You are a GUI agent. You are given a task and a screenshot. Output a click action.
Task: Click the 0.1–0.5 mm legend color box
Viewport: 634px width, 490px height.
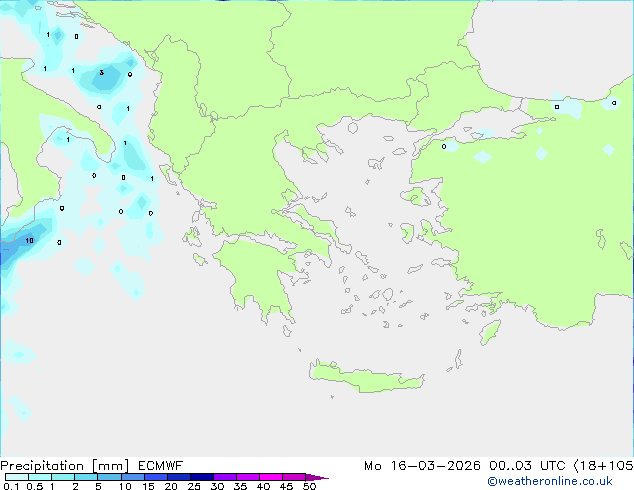(x=17, y=477)
